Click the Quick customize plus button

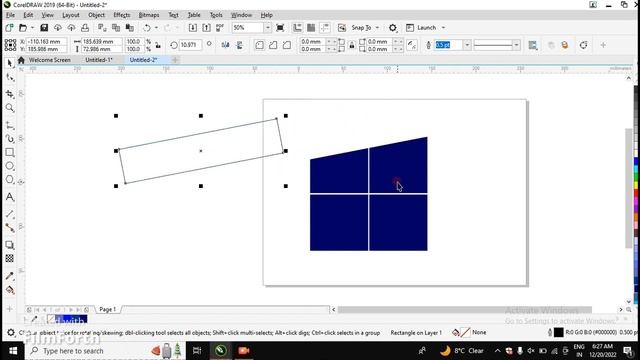tap(603, 45)
